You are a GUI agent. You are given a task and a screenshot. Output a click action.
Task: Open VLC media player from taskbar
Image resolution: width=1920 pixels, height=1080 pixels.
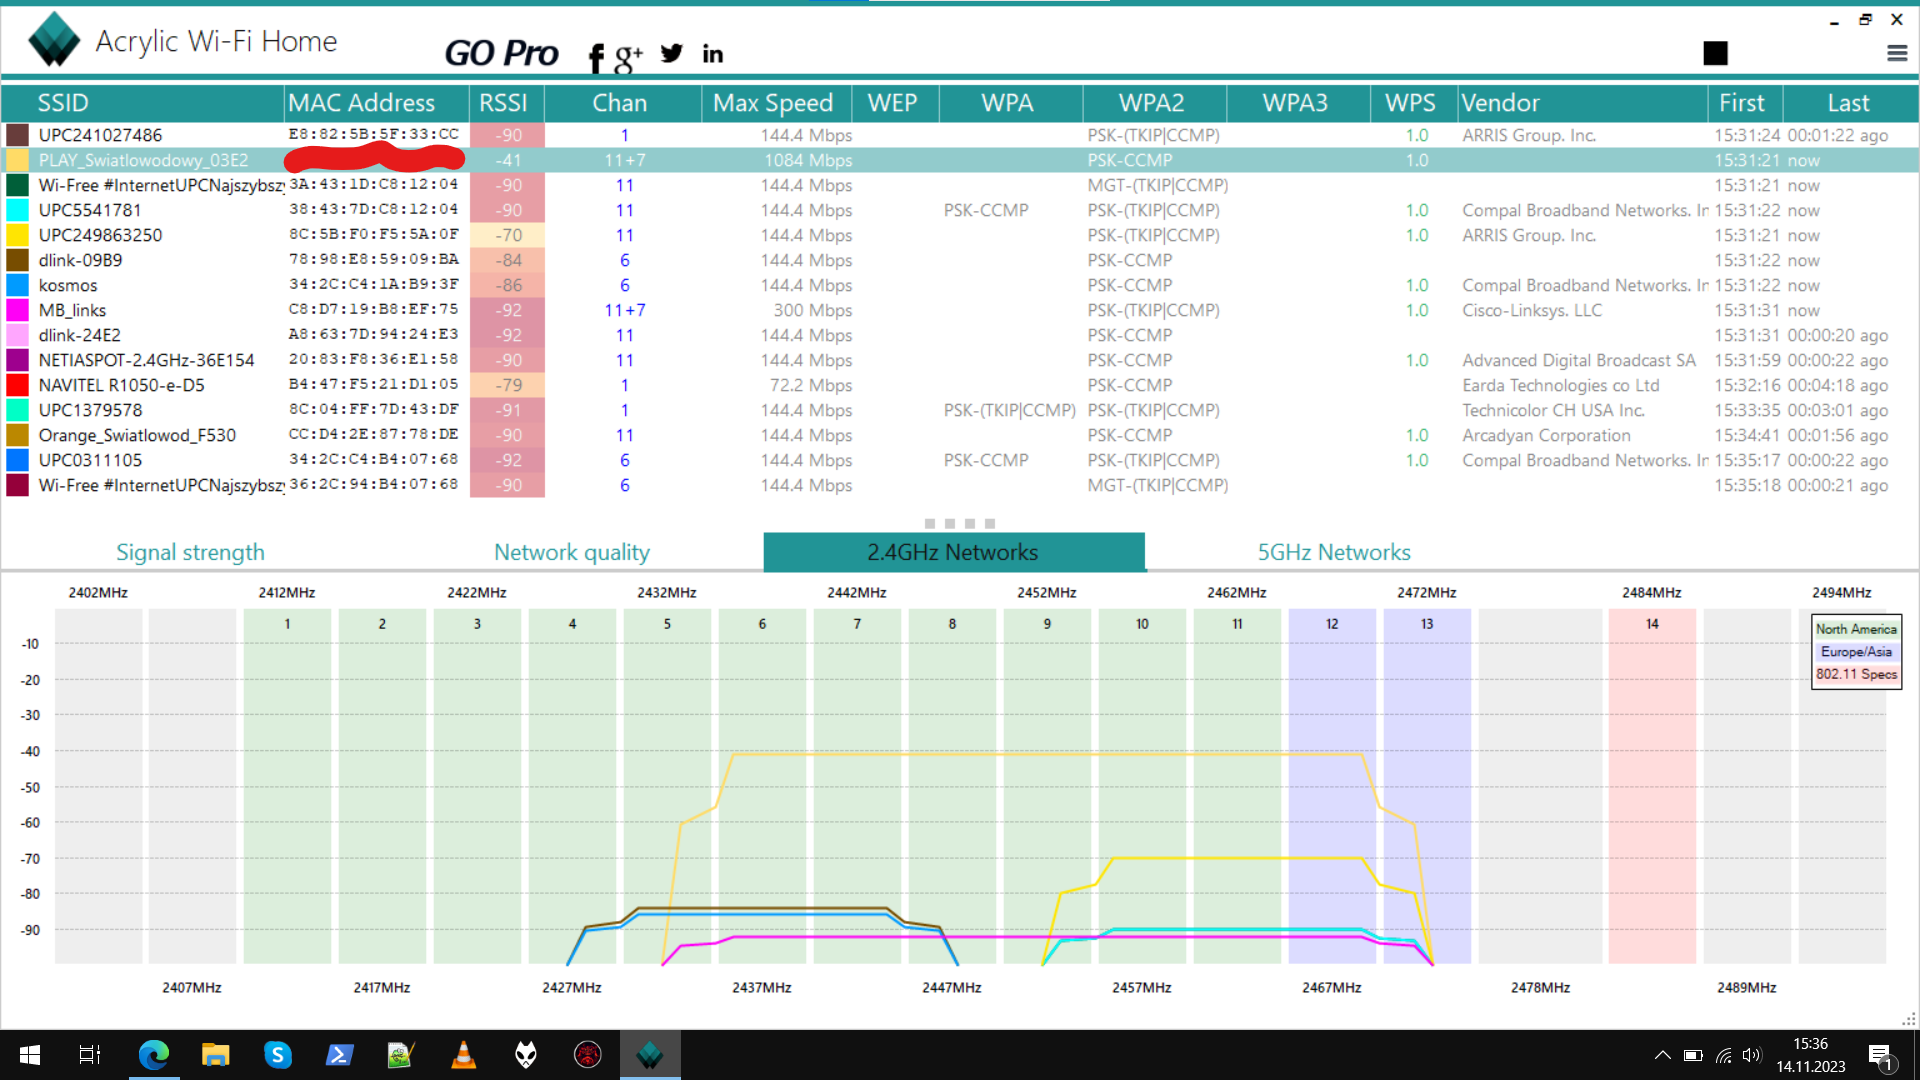464,1055
